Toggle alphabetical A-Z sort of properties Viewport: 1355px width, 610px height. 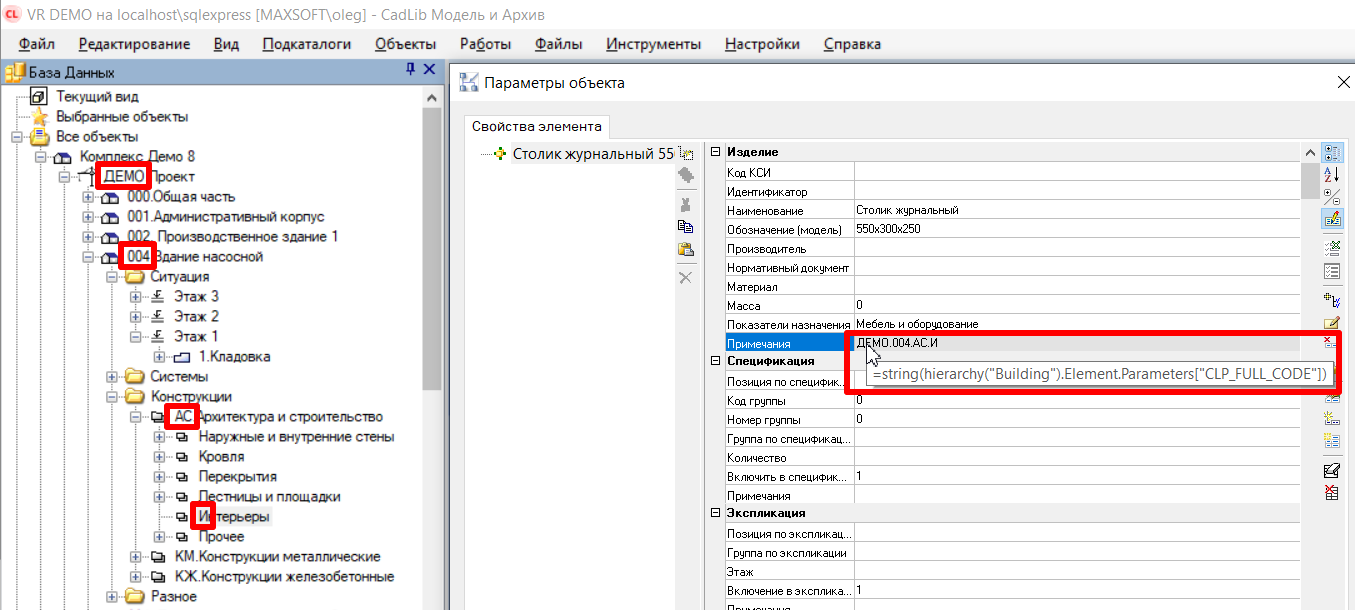coord(1332,175)
